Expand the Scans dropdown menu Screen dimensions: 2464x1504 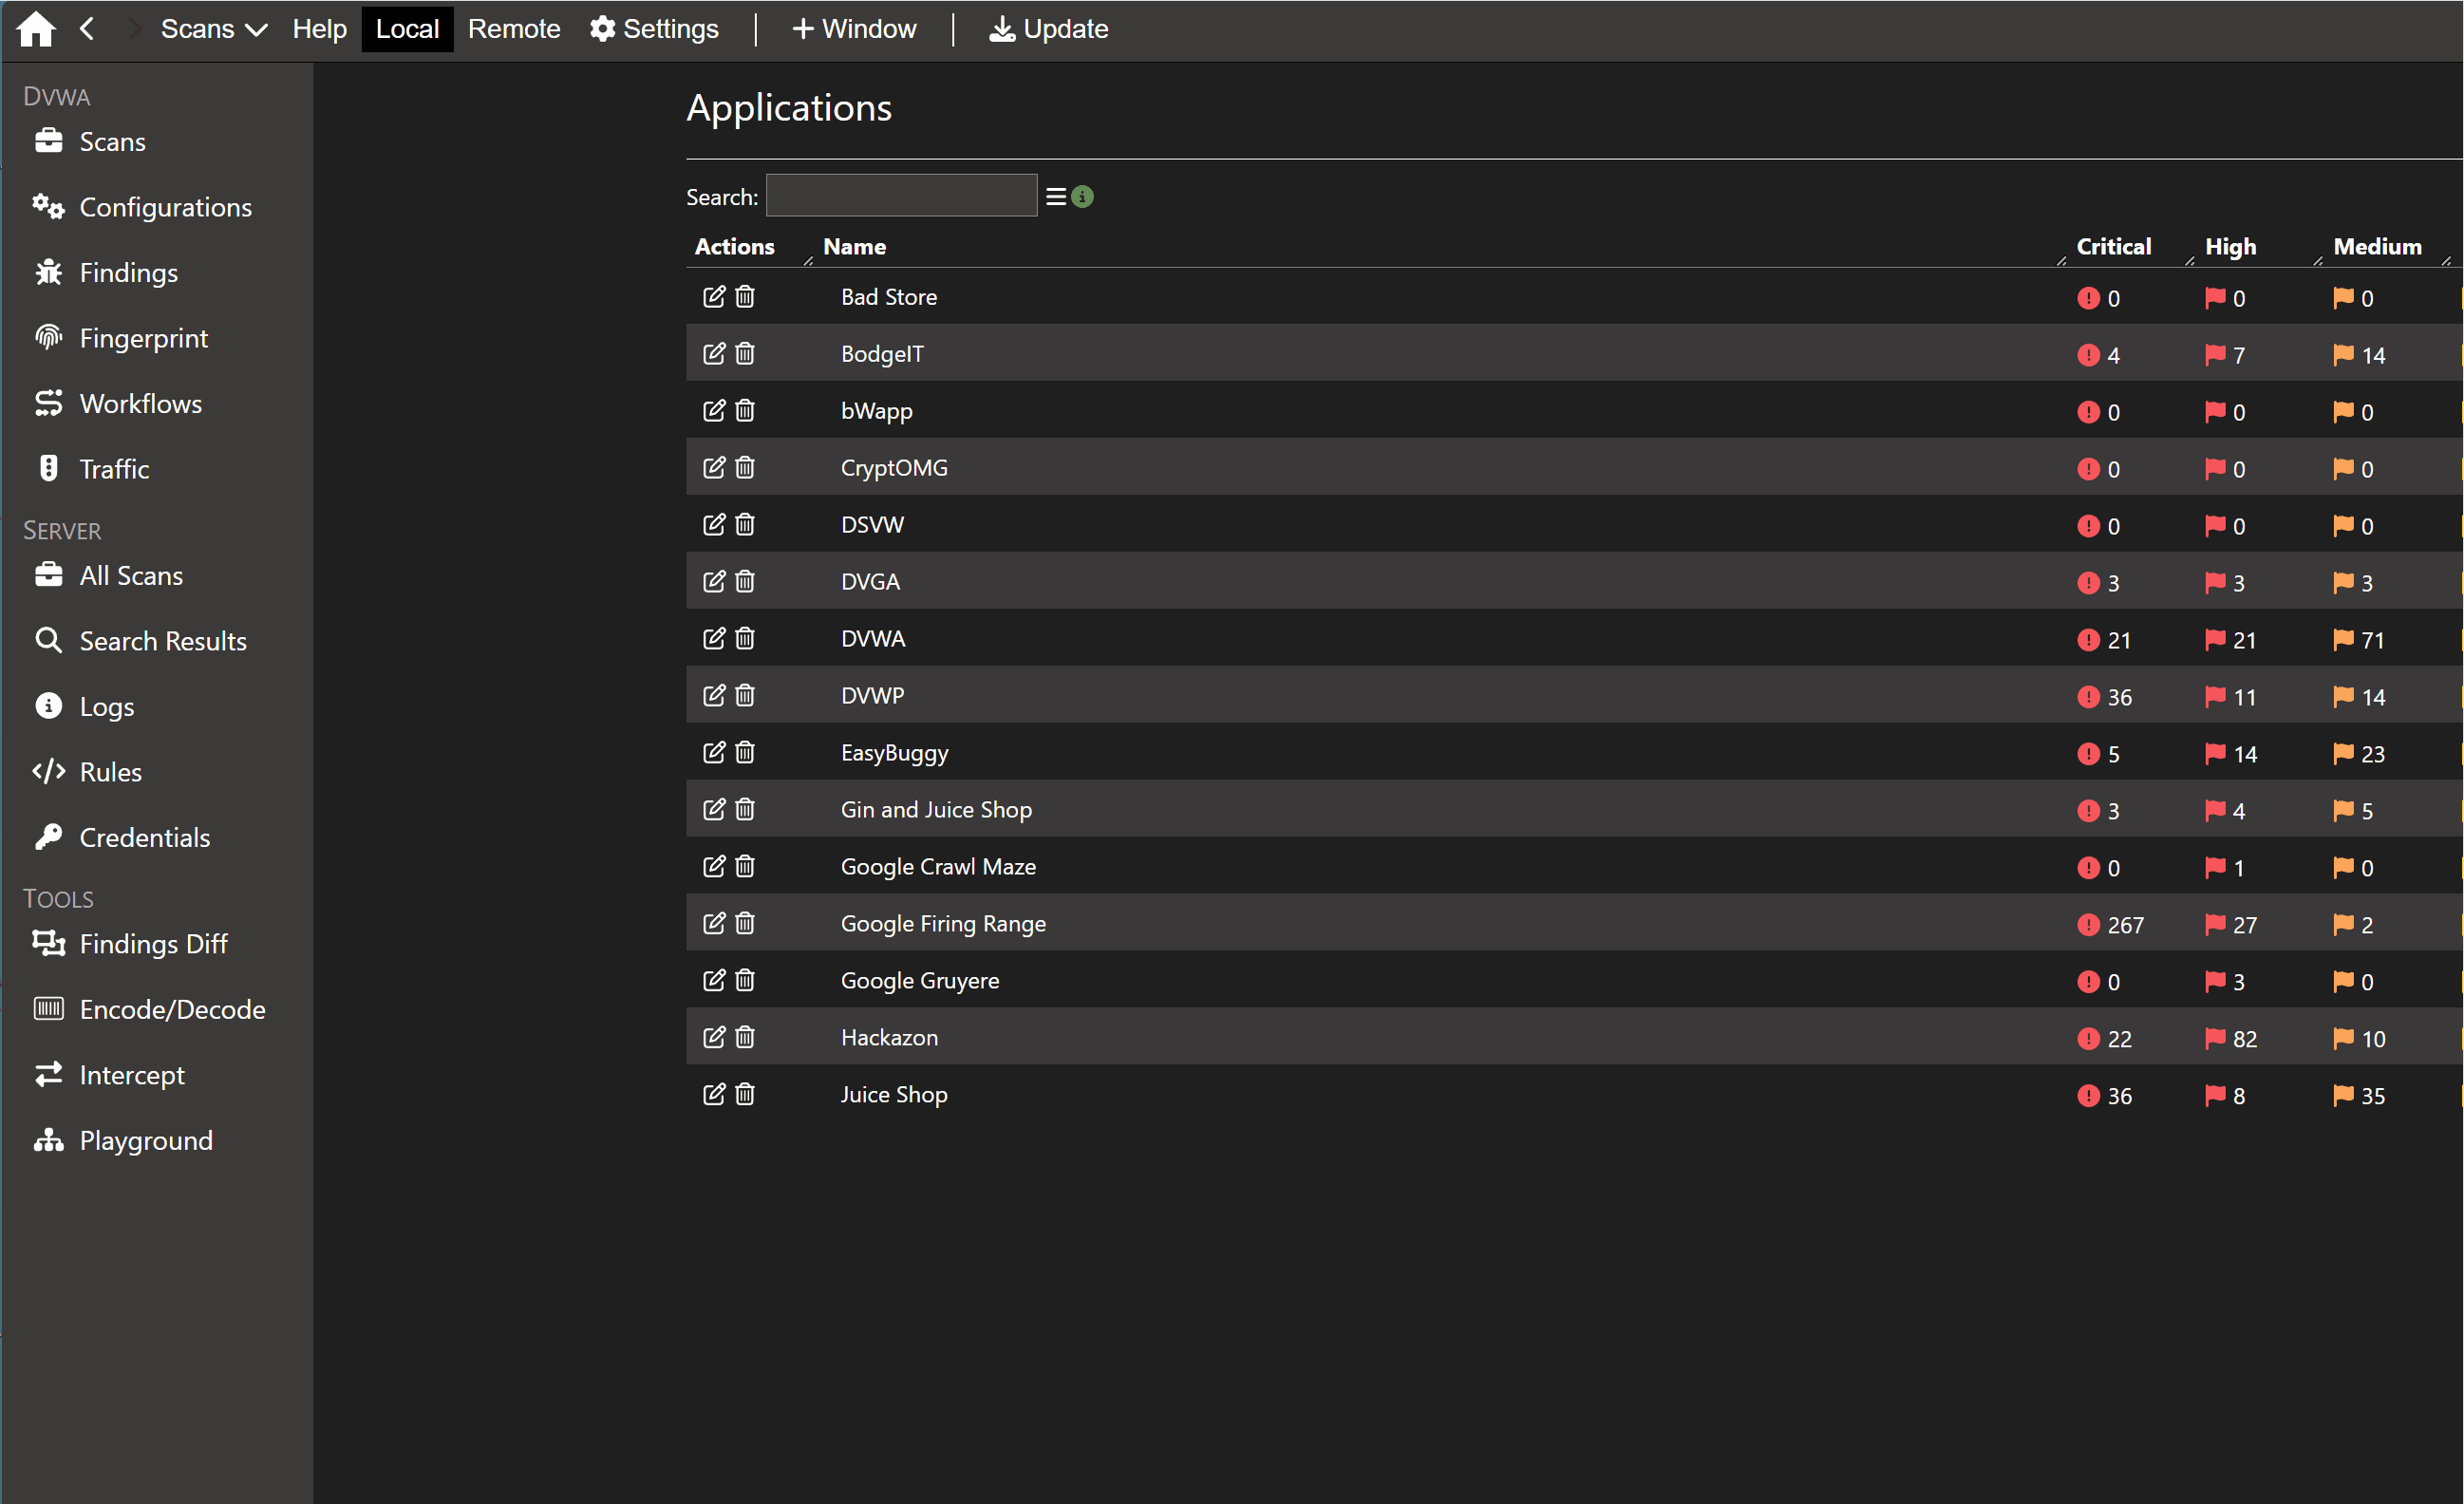pos(213,29)
